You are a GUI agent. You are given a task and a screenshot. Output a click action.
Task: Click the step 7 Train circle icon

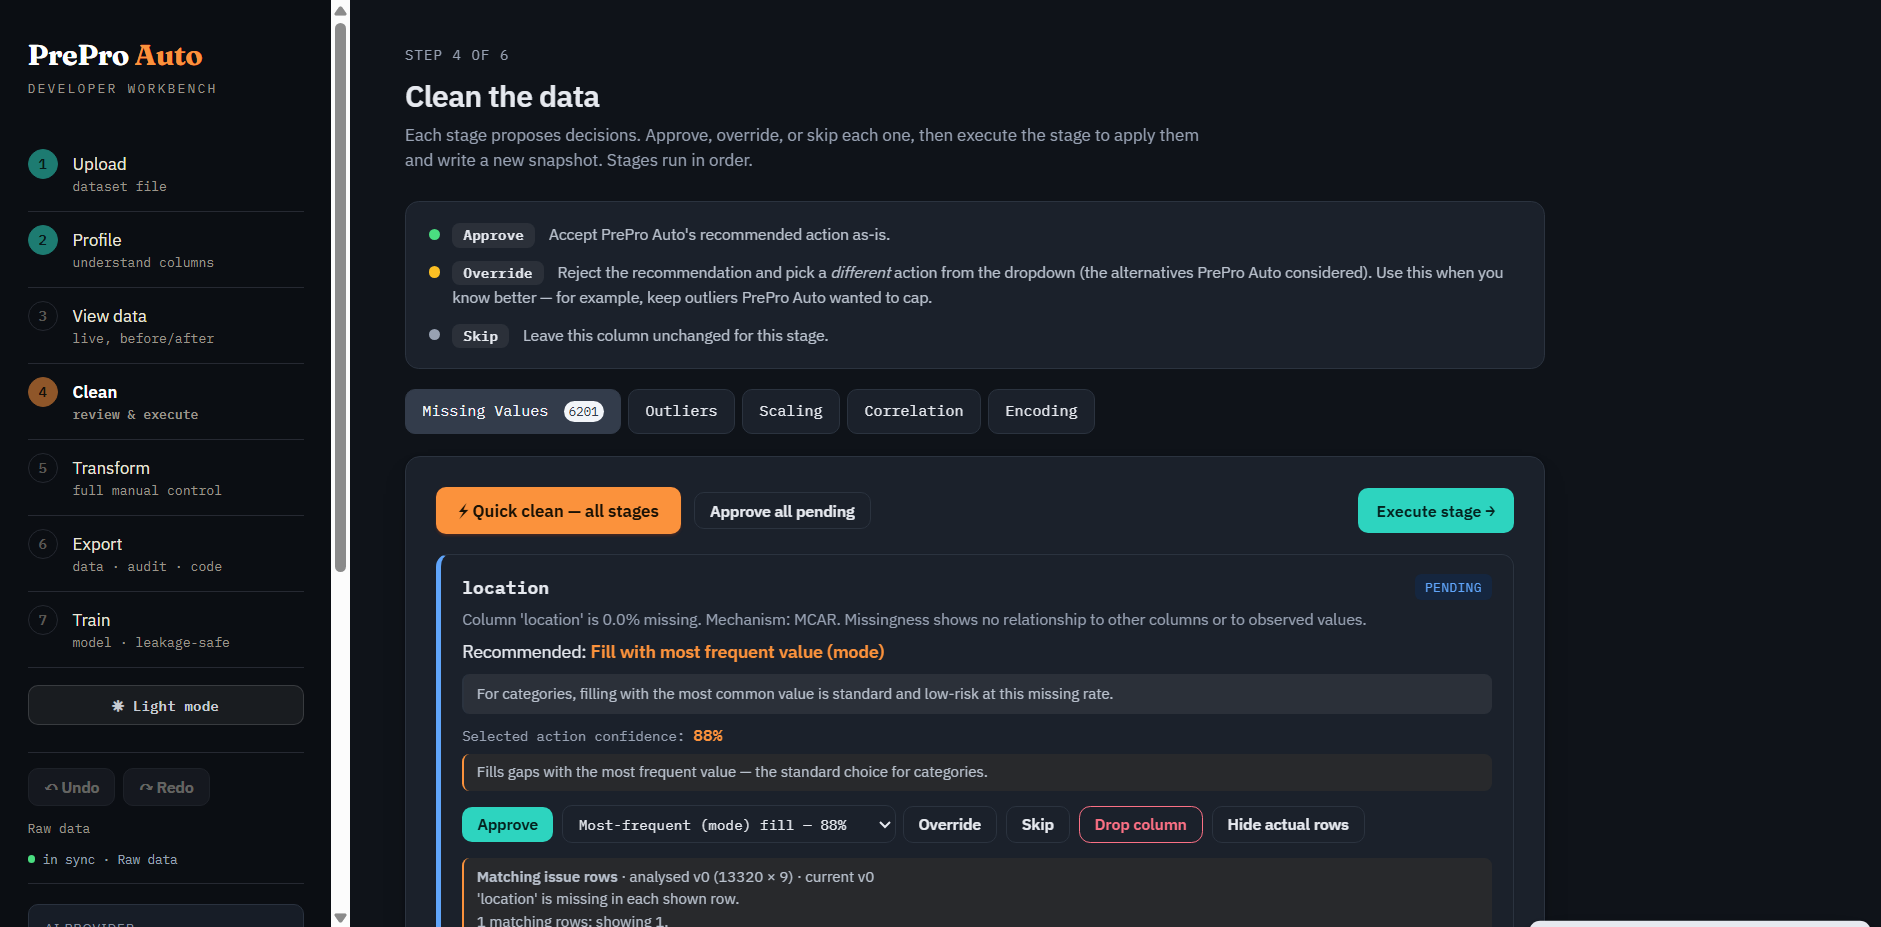click(x=43, y=620)
